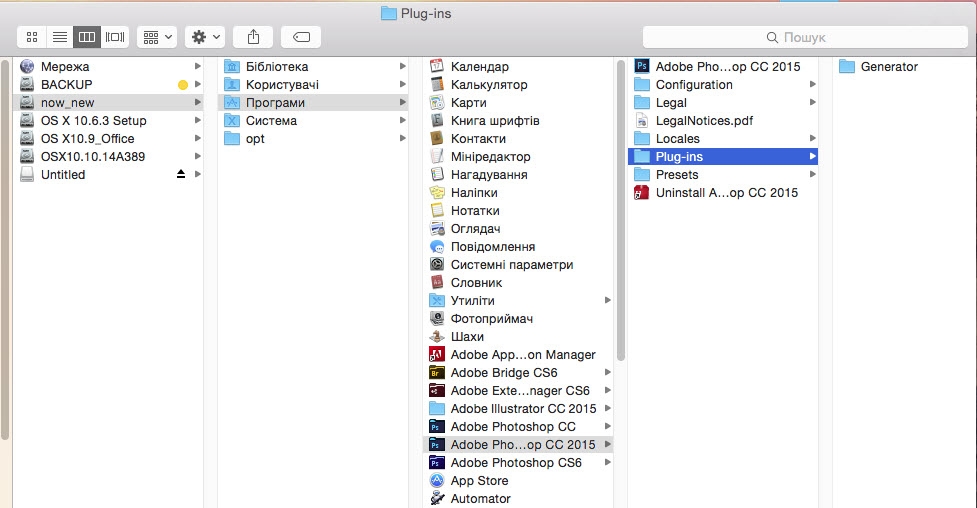Click the Plug-ins title folder icon
977x508 pixels.
389,13
